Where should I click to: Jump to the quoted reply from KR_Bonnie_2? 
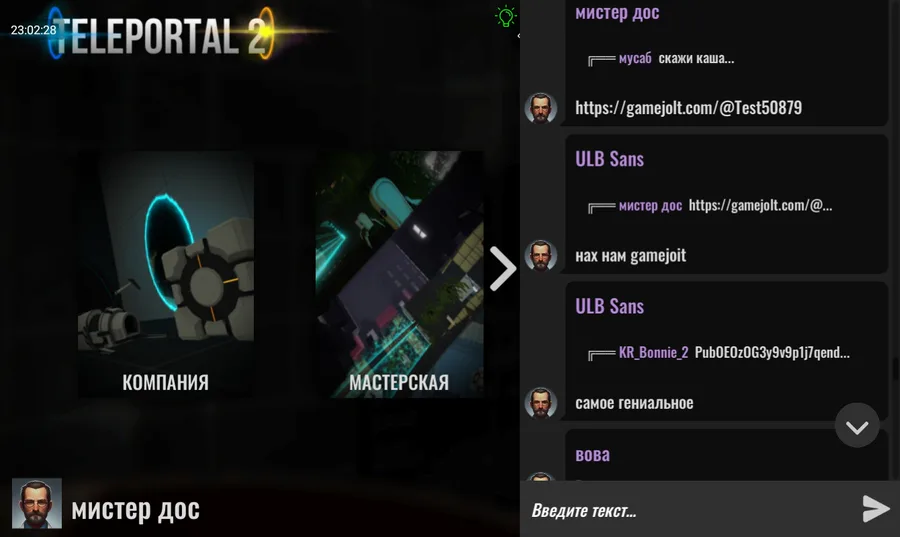[x=719, y=353]
